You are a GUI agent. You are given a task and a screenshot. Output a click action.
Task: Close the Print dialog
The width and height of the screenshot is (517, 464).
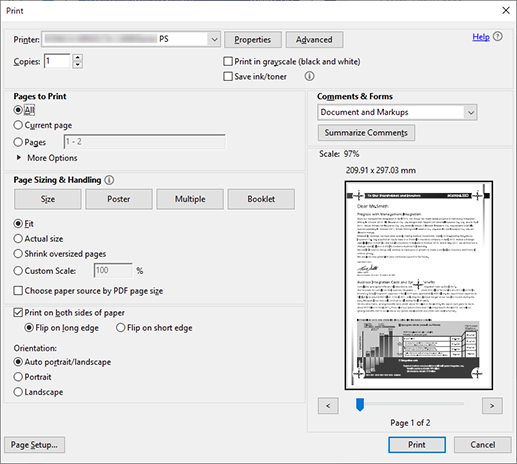pos(506,11)
